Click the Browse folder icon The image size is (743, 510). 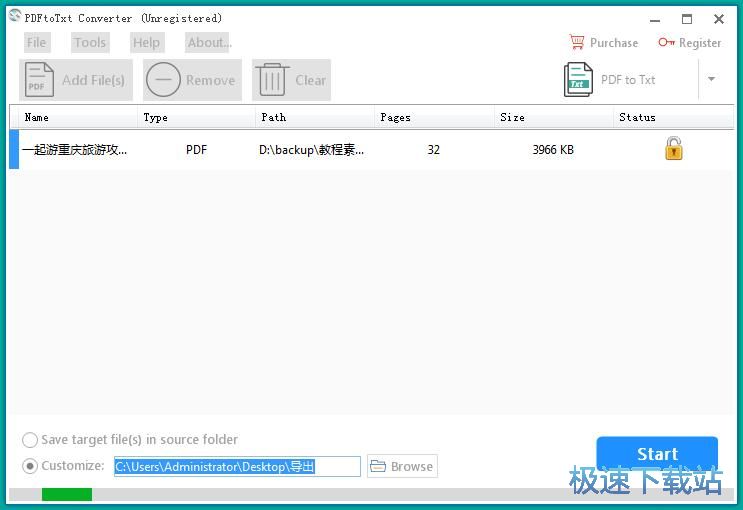(x=378, y=466)
